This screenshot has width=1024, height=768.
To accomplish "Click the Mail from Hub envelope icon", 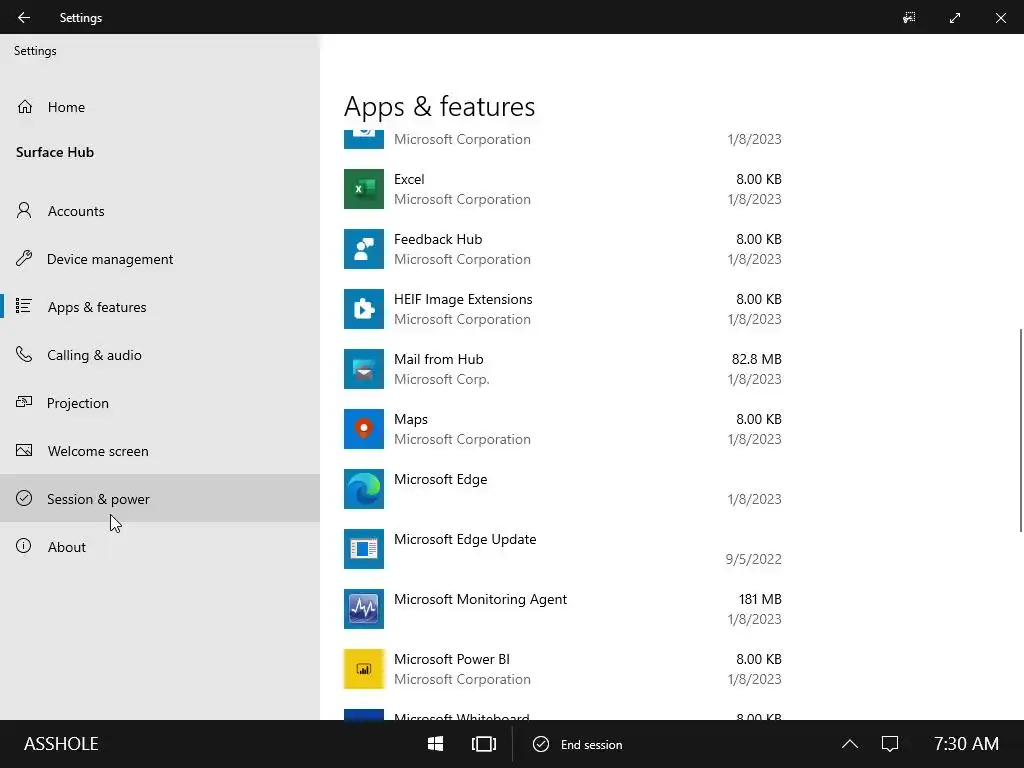I will [x=364, y=369].
